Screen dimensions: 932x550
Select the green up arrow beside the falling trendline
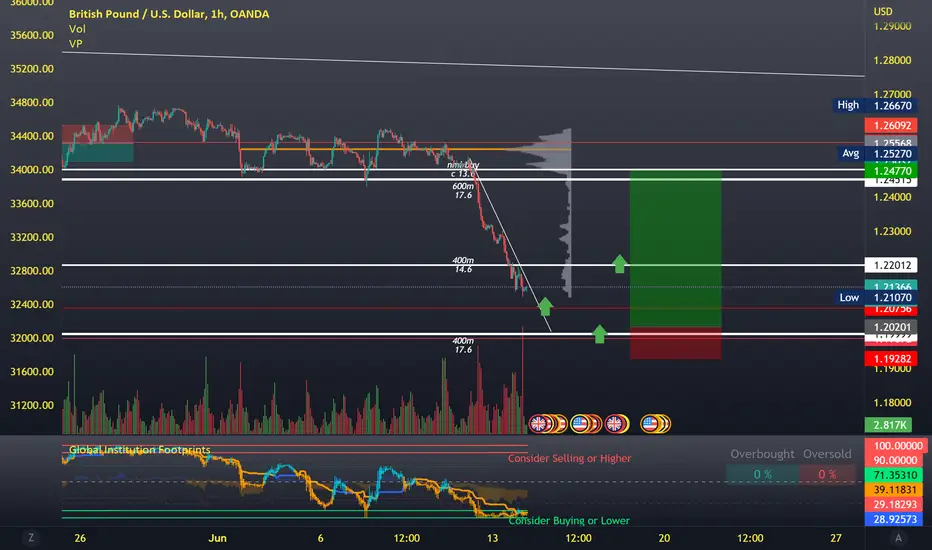tap(545, 306)
